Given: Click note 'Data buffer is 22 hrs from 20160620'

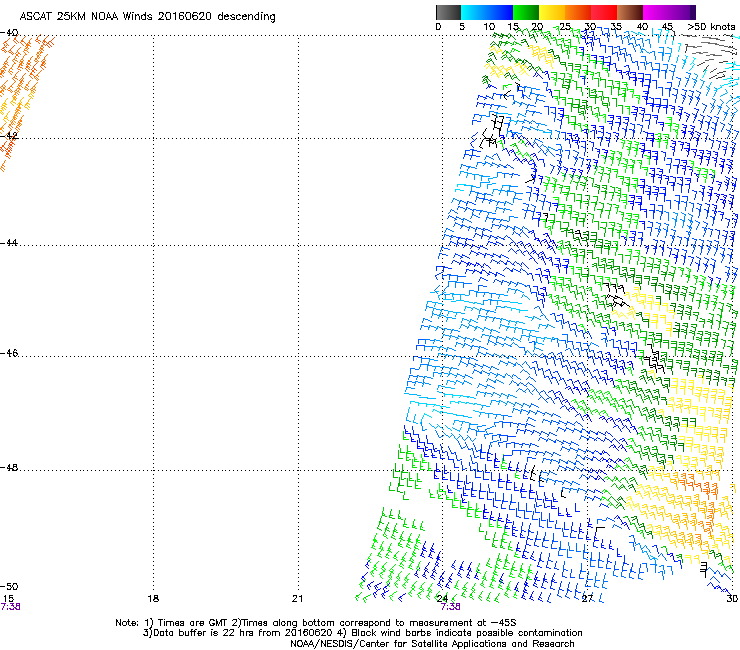Looking at the screenshot, I should [x=243, y=633].
